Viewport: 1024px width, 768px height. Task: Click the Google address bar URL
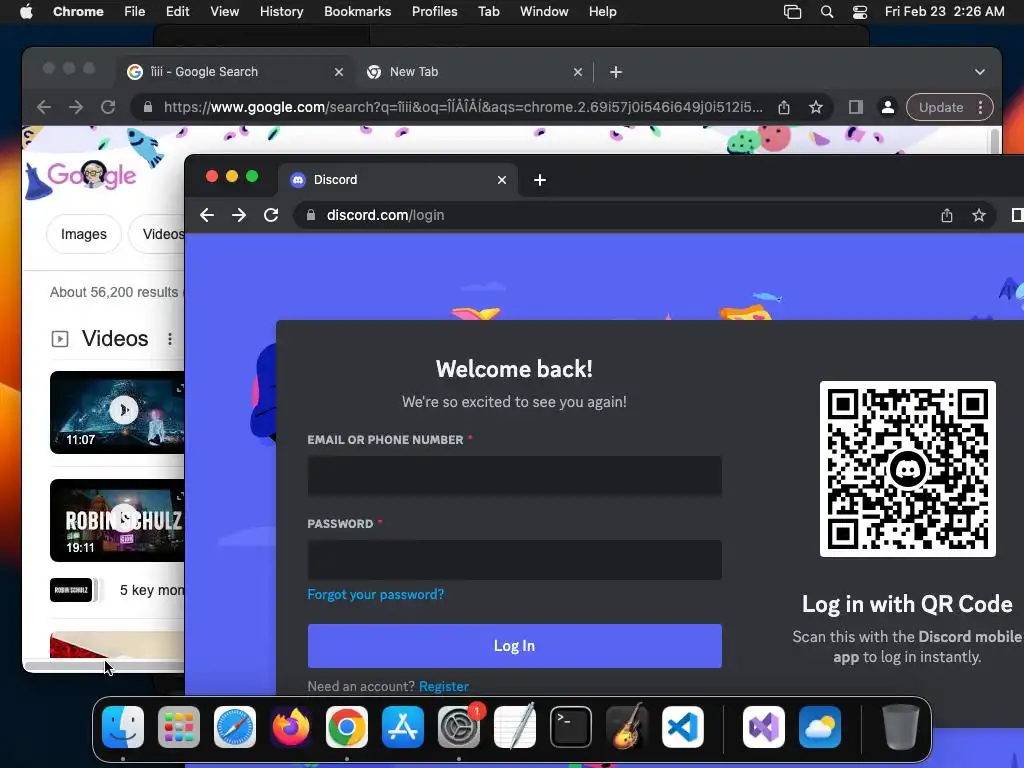(x=463, y=107)
